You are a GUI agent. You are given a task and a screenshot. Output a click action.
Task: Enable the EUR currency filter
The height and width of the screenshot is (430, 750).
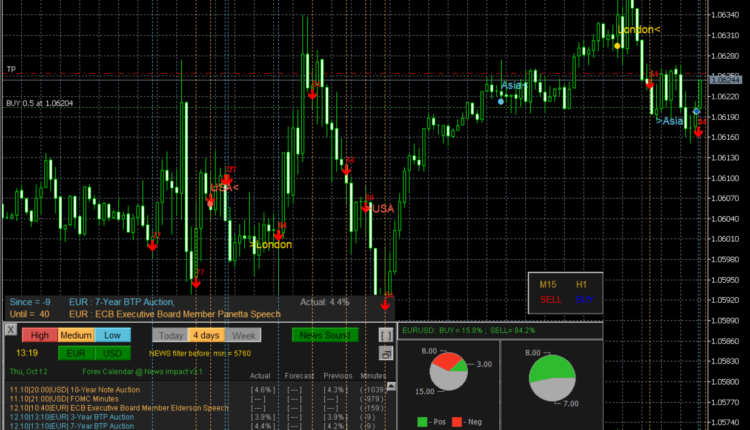pyautogui.click(x=76, y=353)
